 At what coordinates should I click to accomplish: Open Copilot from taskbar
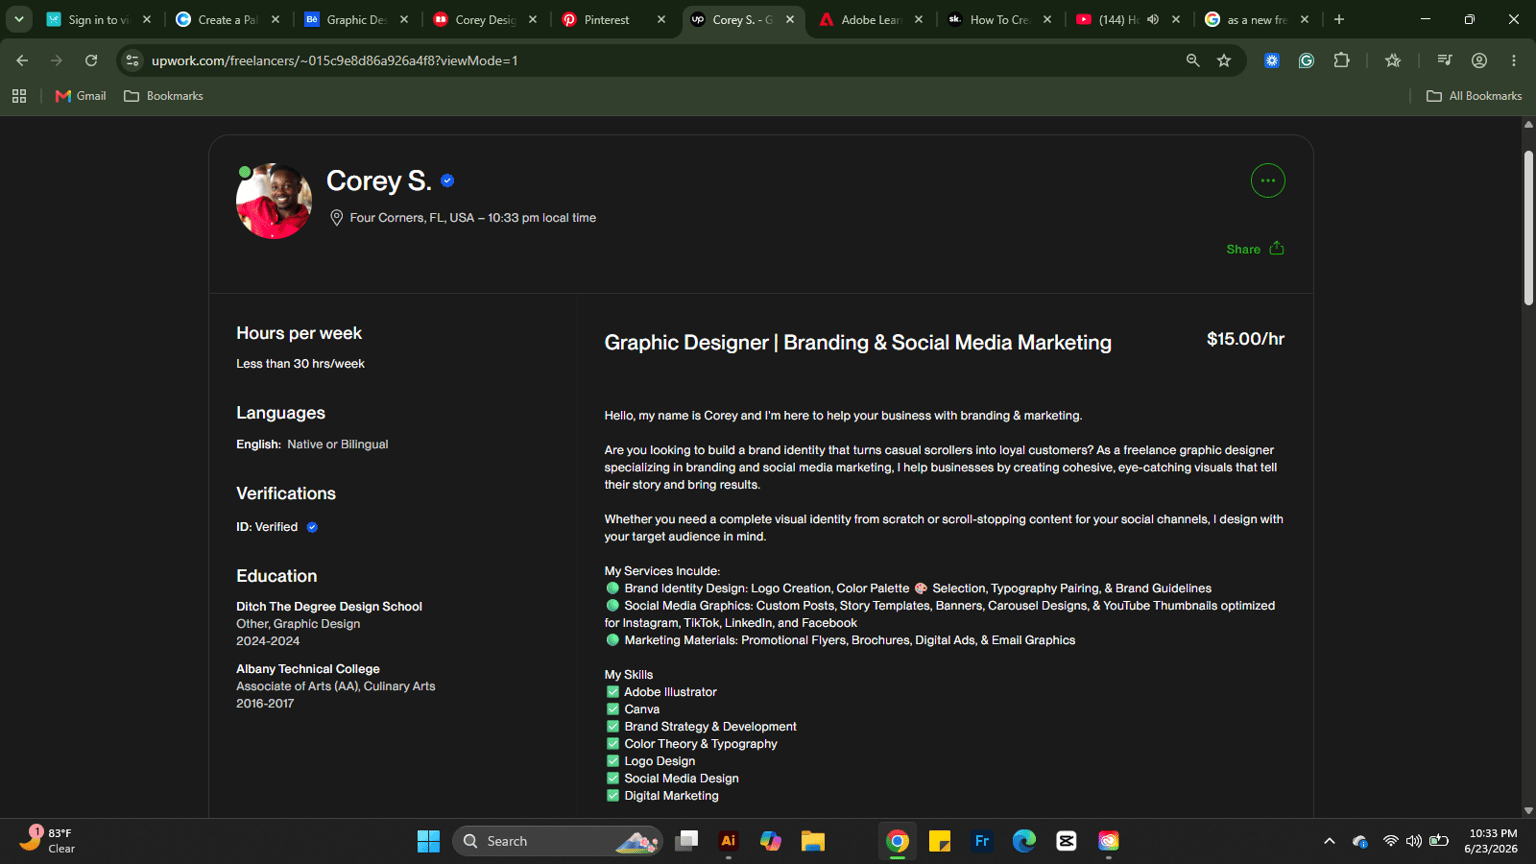point(770,841)
